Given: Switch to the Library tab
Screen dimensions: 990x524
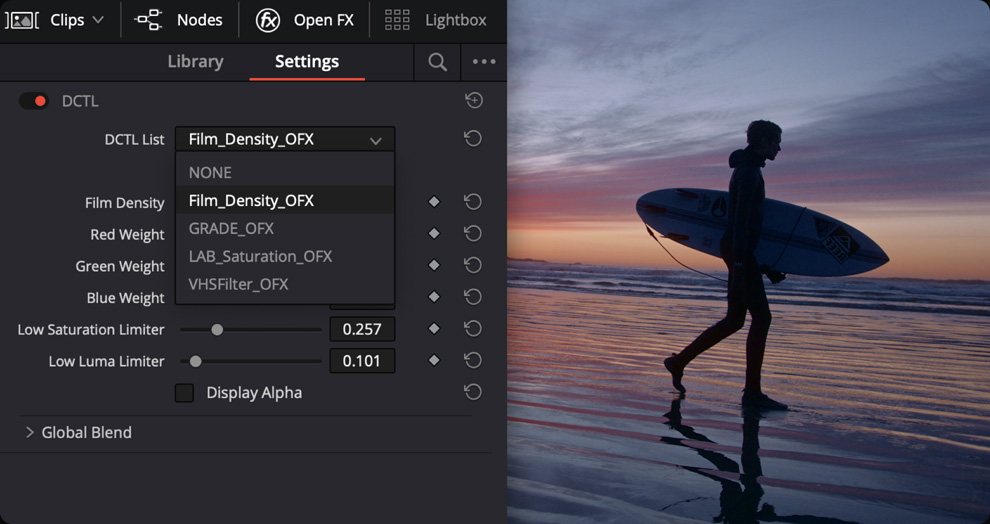Looking at the screenshot, I should [x=195, y=62].
